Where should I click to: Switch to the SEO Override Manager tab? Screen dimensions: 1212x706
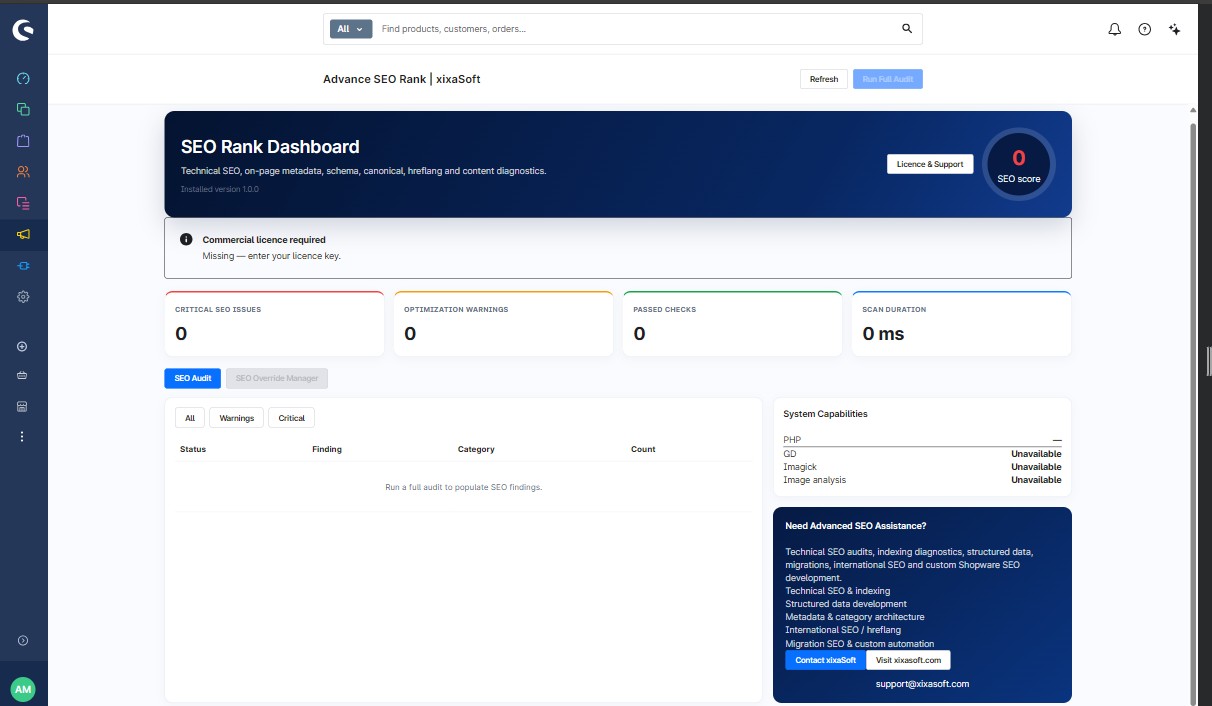[x=277, y=378]
